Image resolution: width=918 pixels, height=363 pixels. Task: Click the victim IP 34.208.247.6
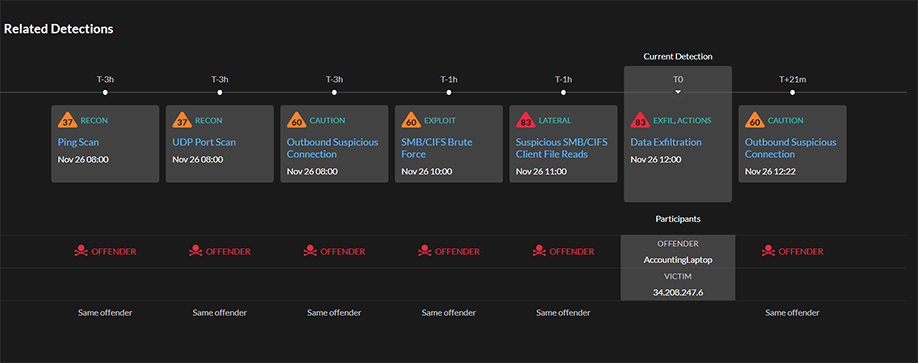(678, 292)
